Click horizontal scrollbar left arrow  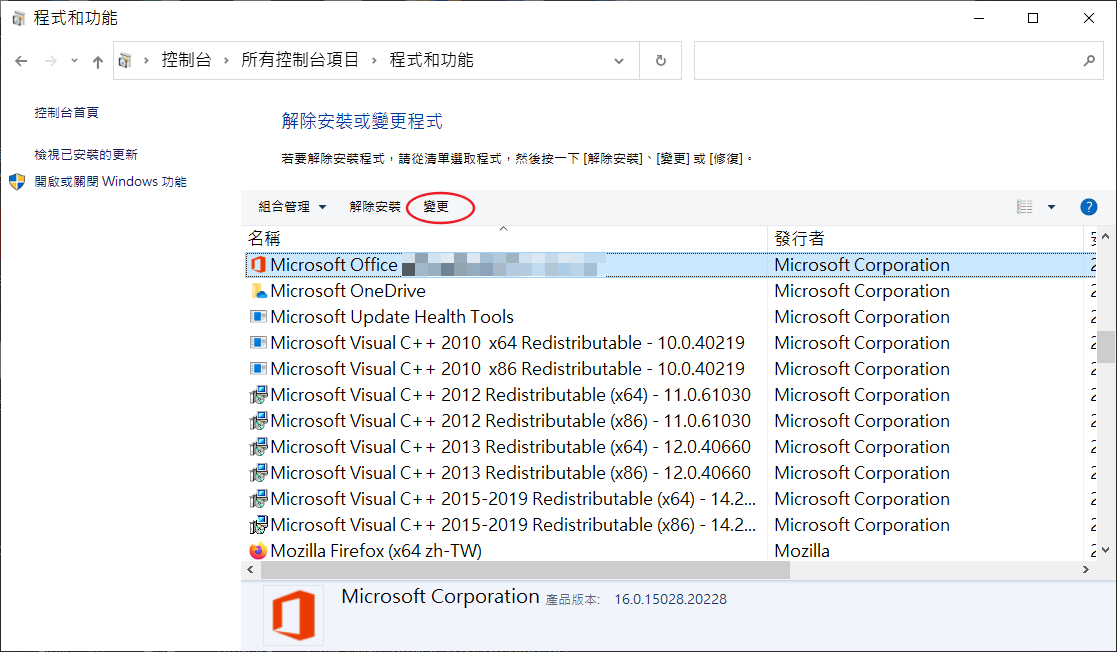(x=250, y=569)
